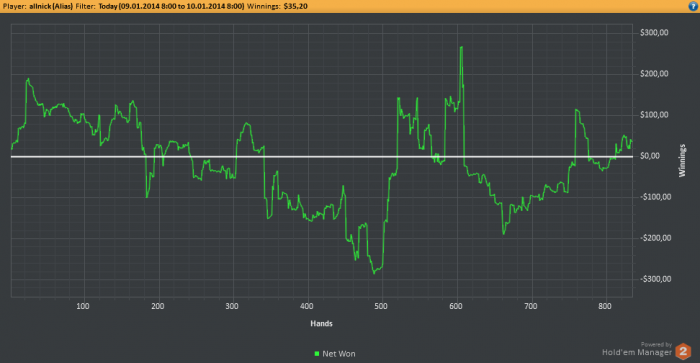Image resolution: width=700 pixels, height=363 pixels.
Task: Click the Net Won legend label
Action: tap(339, 354)
